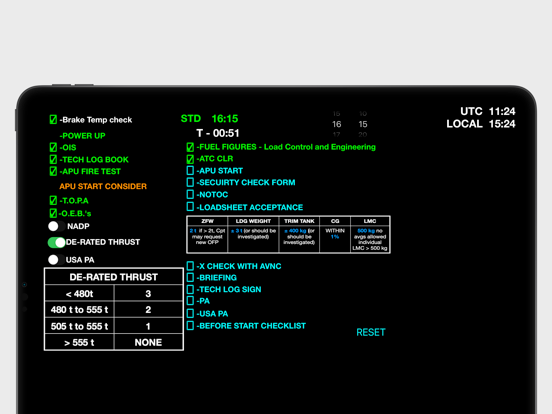552x414 pixels.
Task: Tick the NOTOC checkbox
Action: pos(190,194)
